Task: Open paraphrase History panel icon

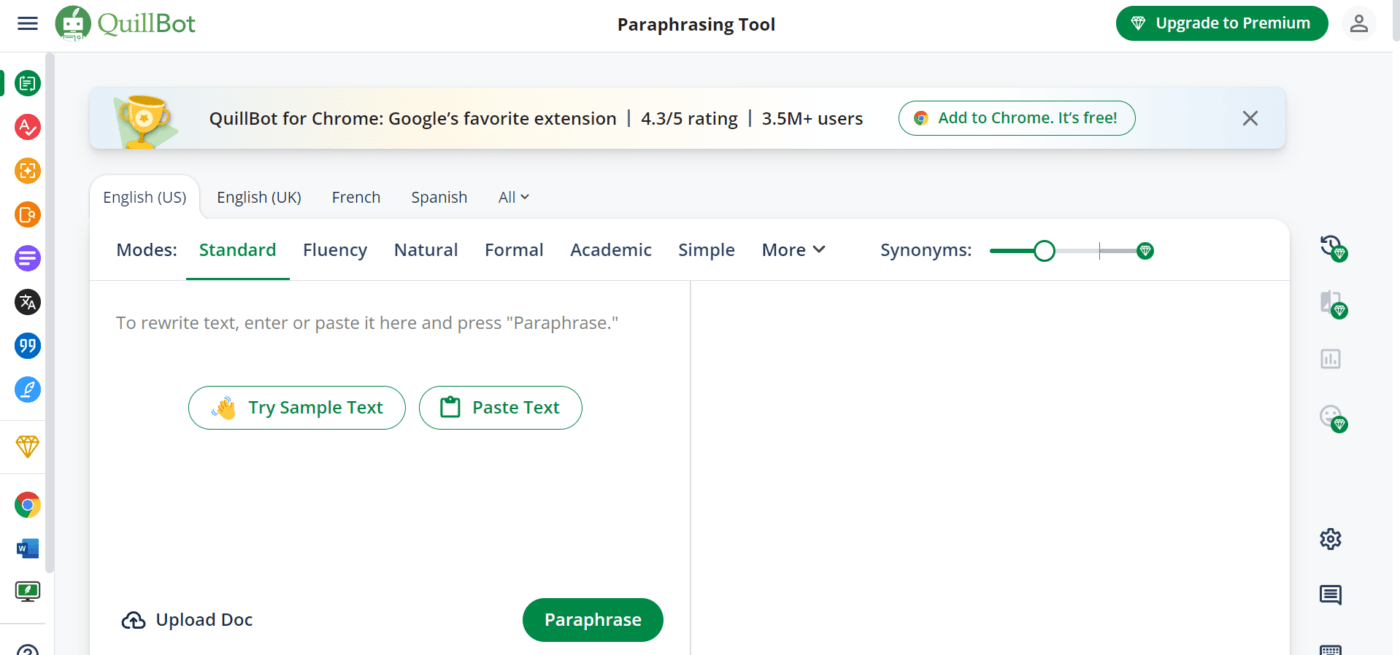Action: click(x=1333, y=247)
